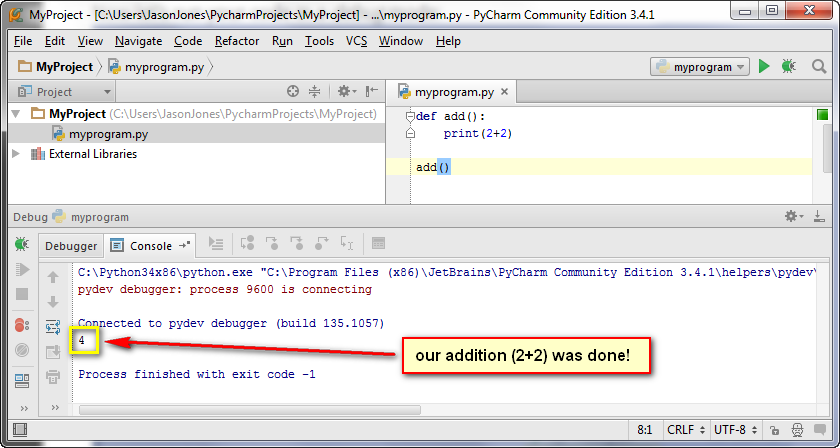Image resolution: width=840 pixels, height=448 pixels.
Task: Click the Step Into icon
Action: pos(272,244)
